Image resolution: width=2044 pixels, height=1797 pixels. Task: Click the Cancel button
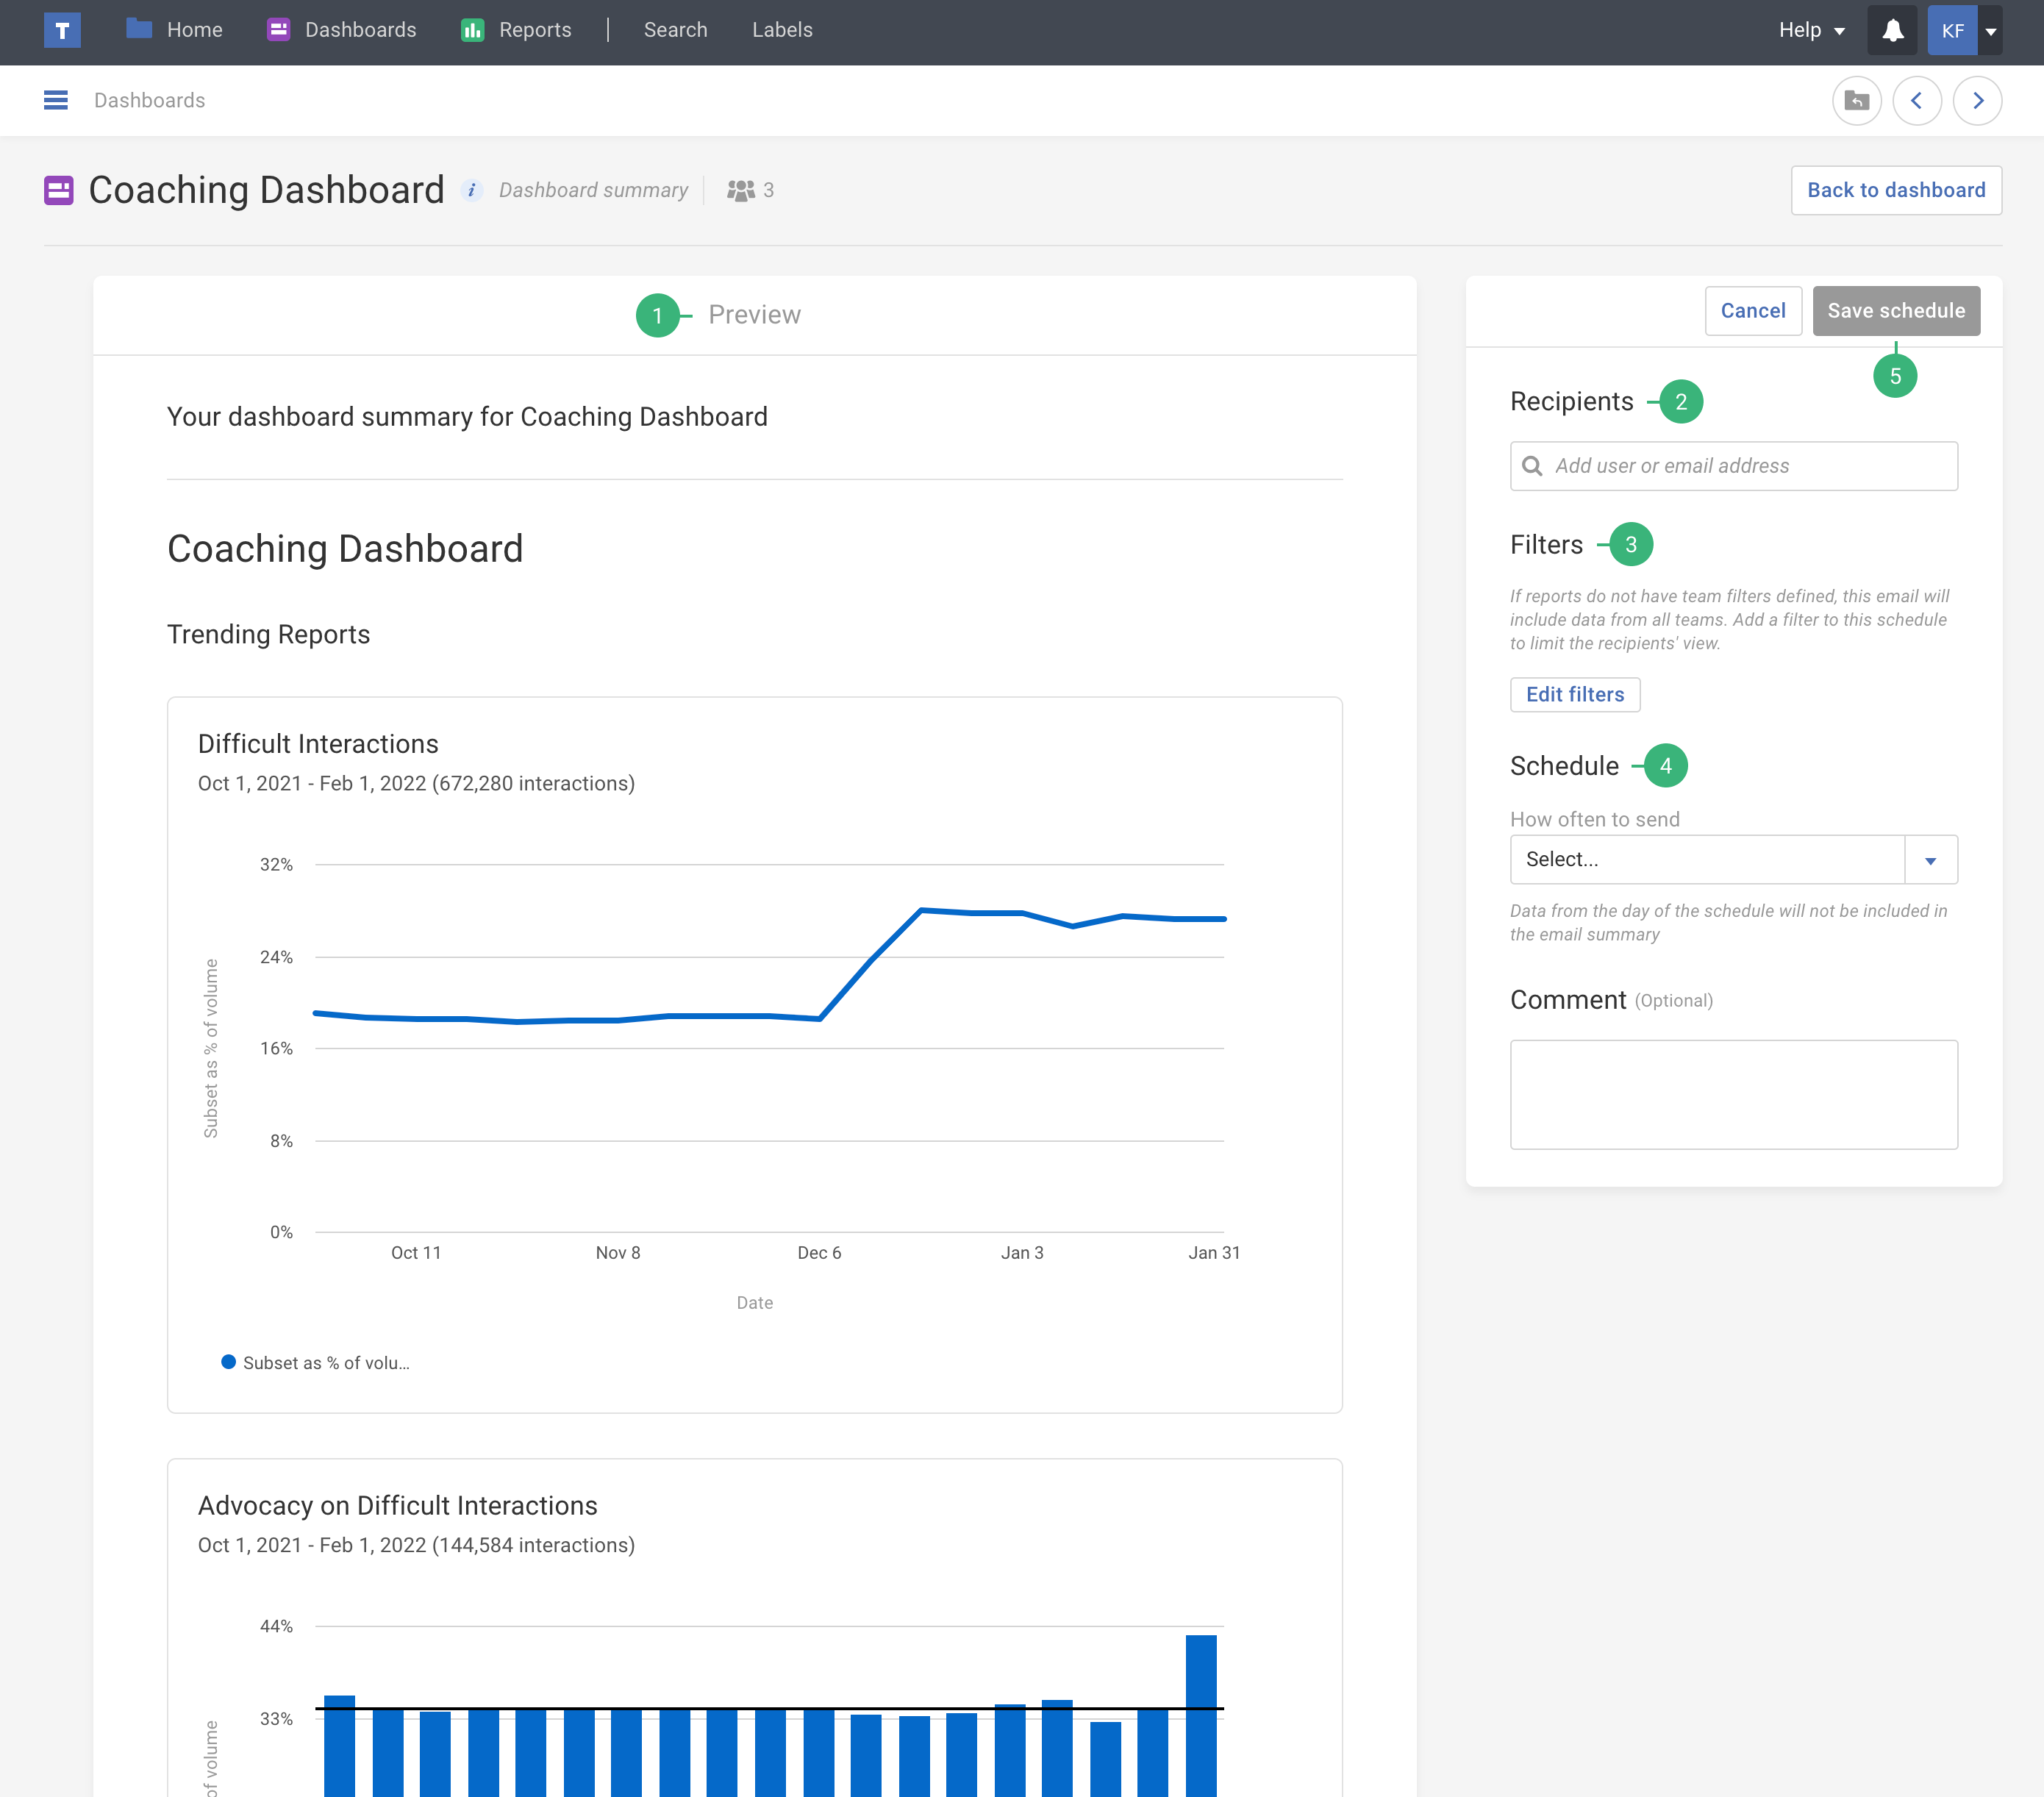tap(1752, 311)
